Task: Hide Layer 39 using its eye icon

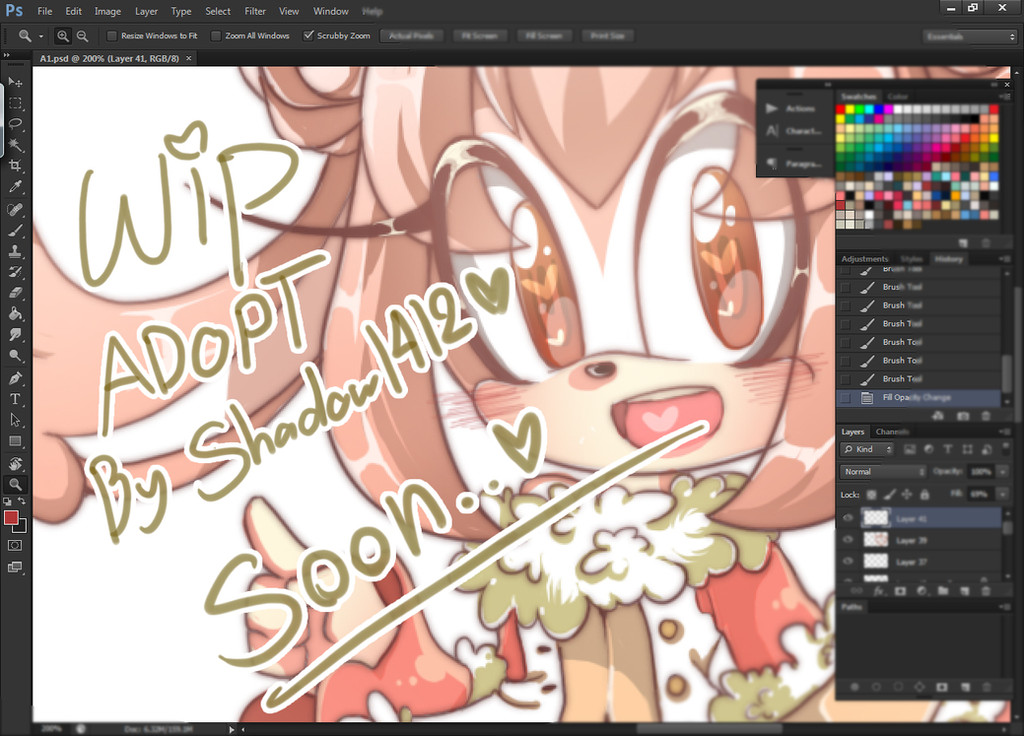Action: (848, 539)
